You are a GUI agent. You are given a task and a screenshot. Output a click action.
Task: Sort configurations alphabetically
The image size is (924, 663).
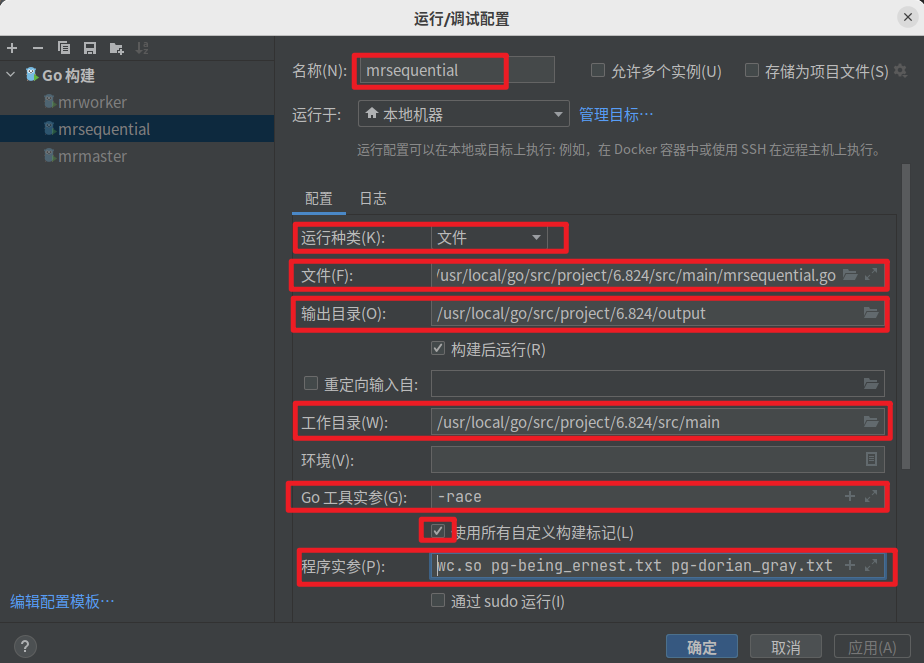coord(142,47)
